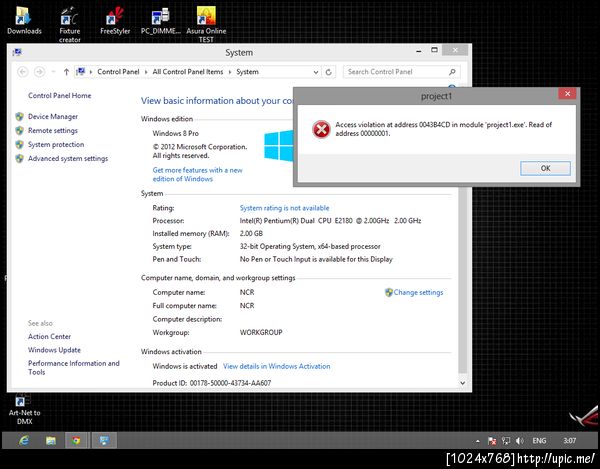Minimize the System window
The width and height of the screenshot is (600, 469).
click(419, 50)
